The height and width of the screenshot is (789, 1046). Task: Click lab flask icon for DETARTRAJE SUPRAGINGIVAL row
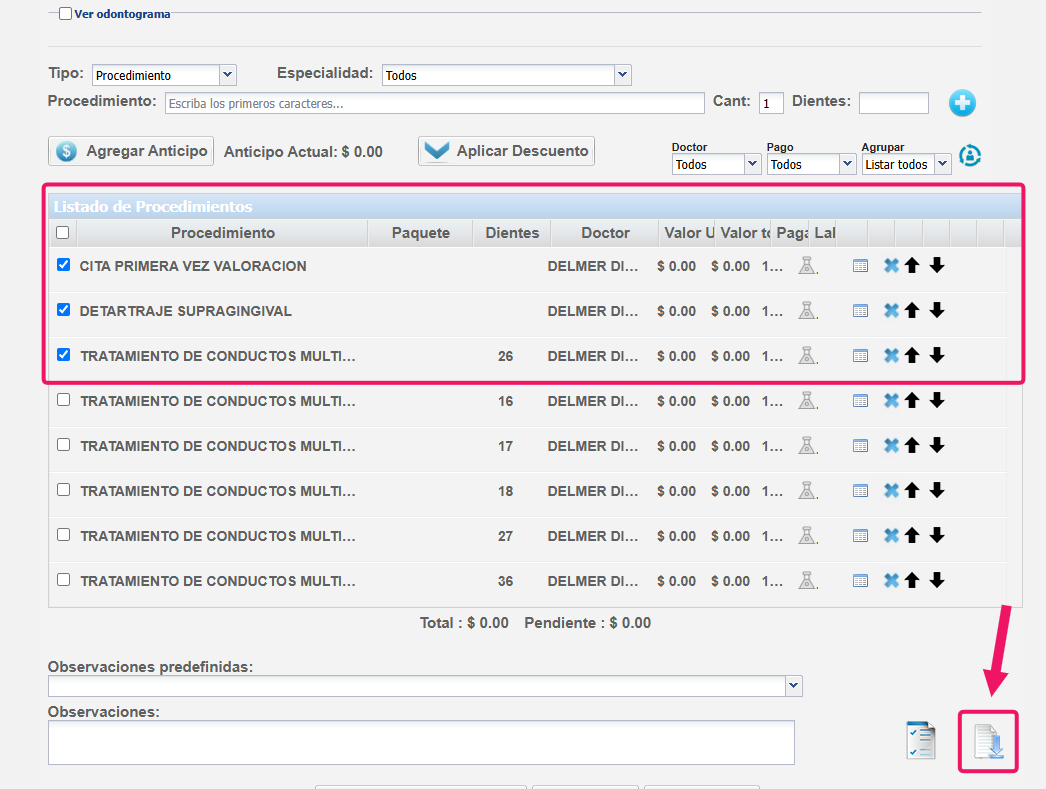pos(807,311)
